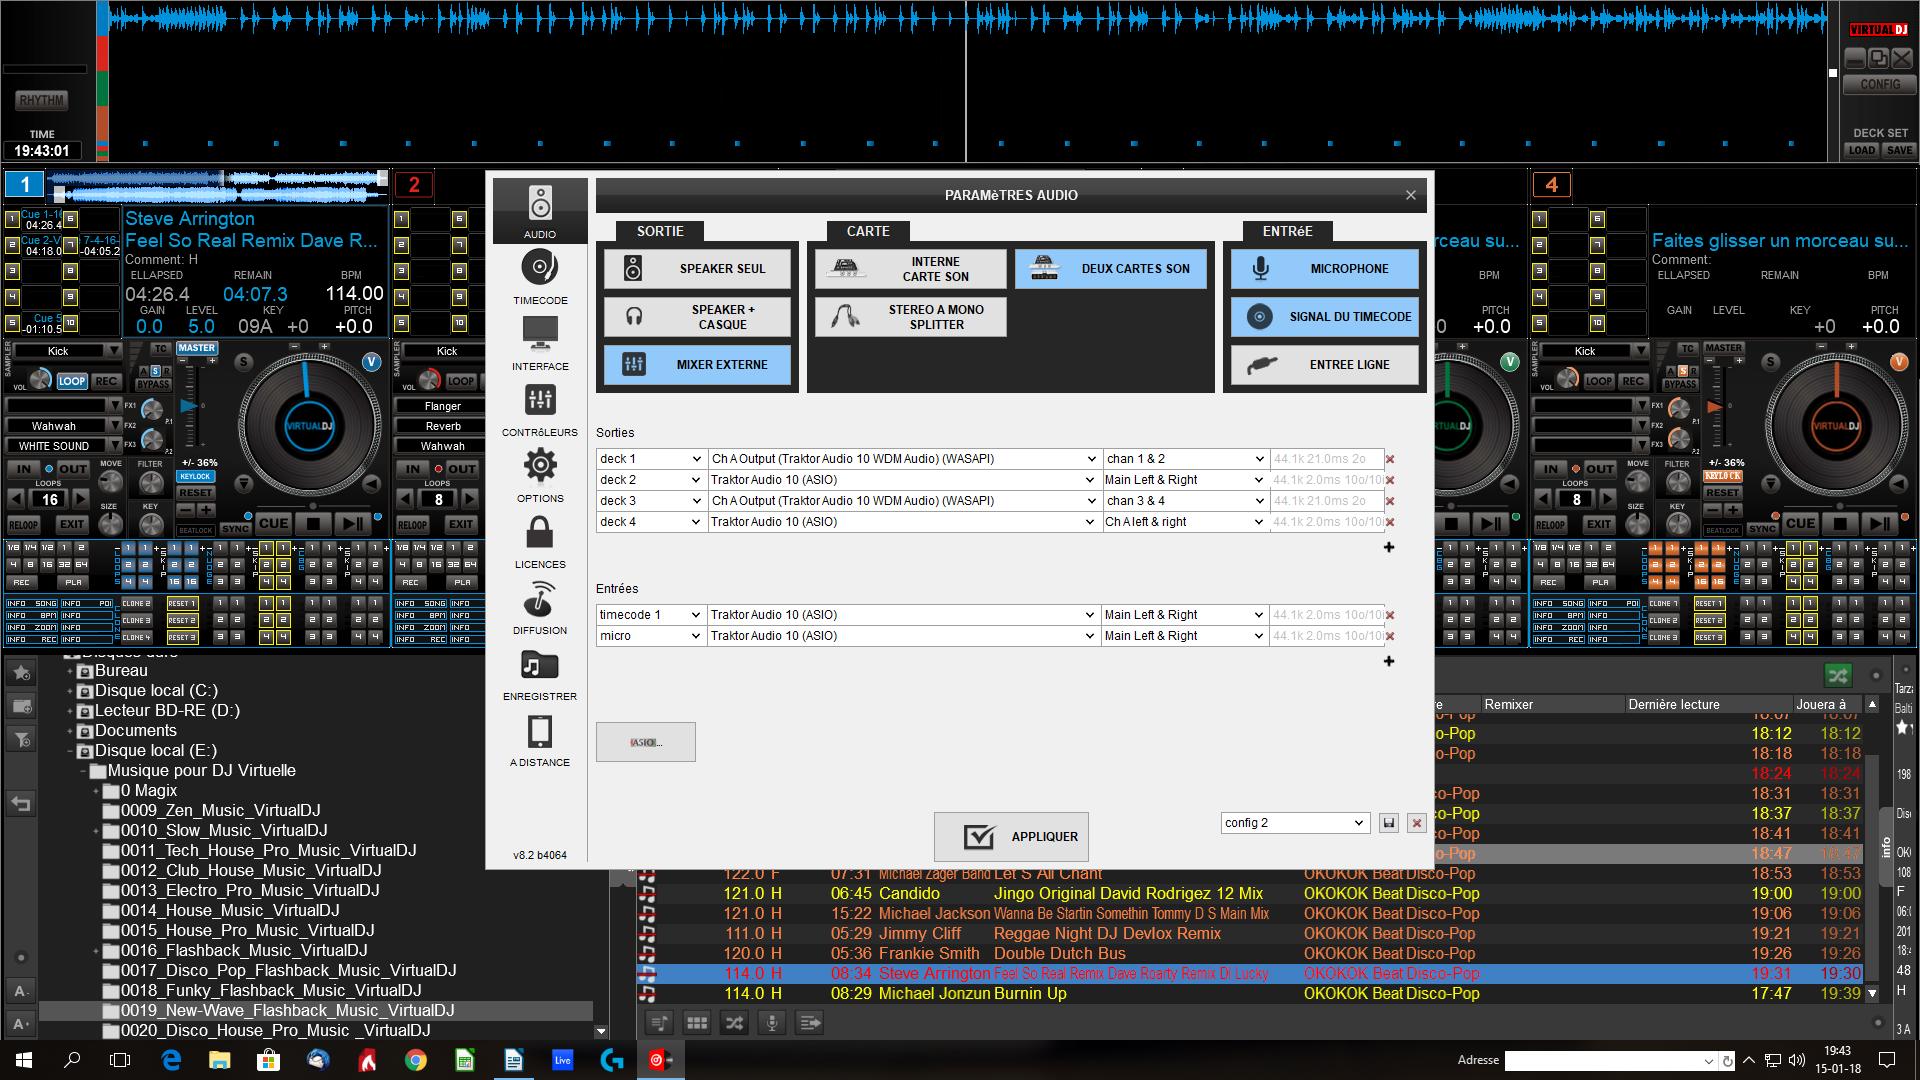
Task: Add a new output row under Sorties
Action: click(x=1389, y=547)
